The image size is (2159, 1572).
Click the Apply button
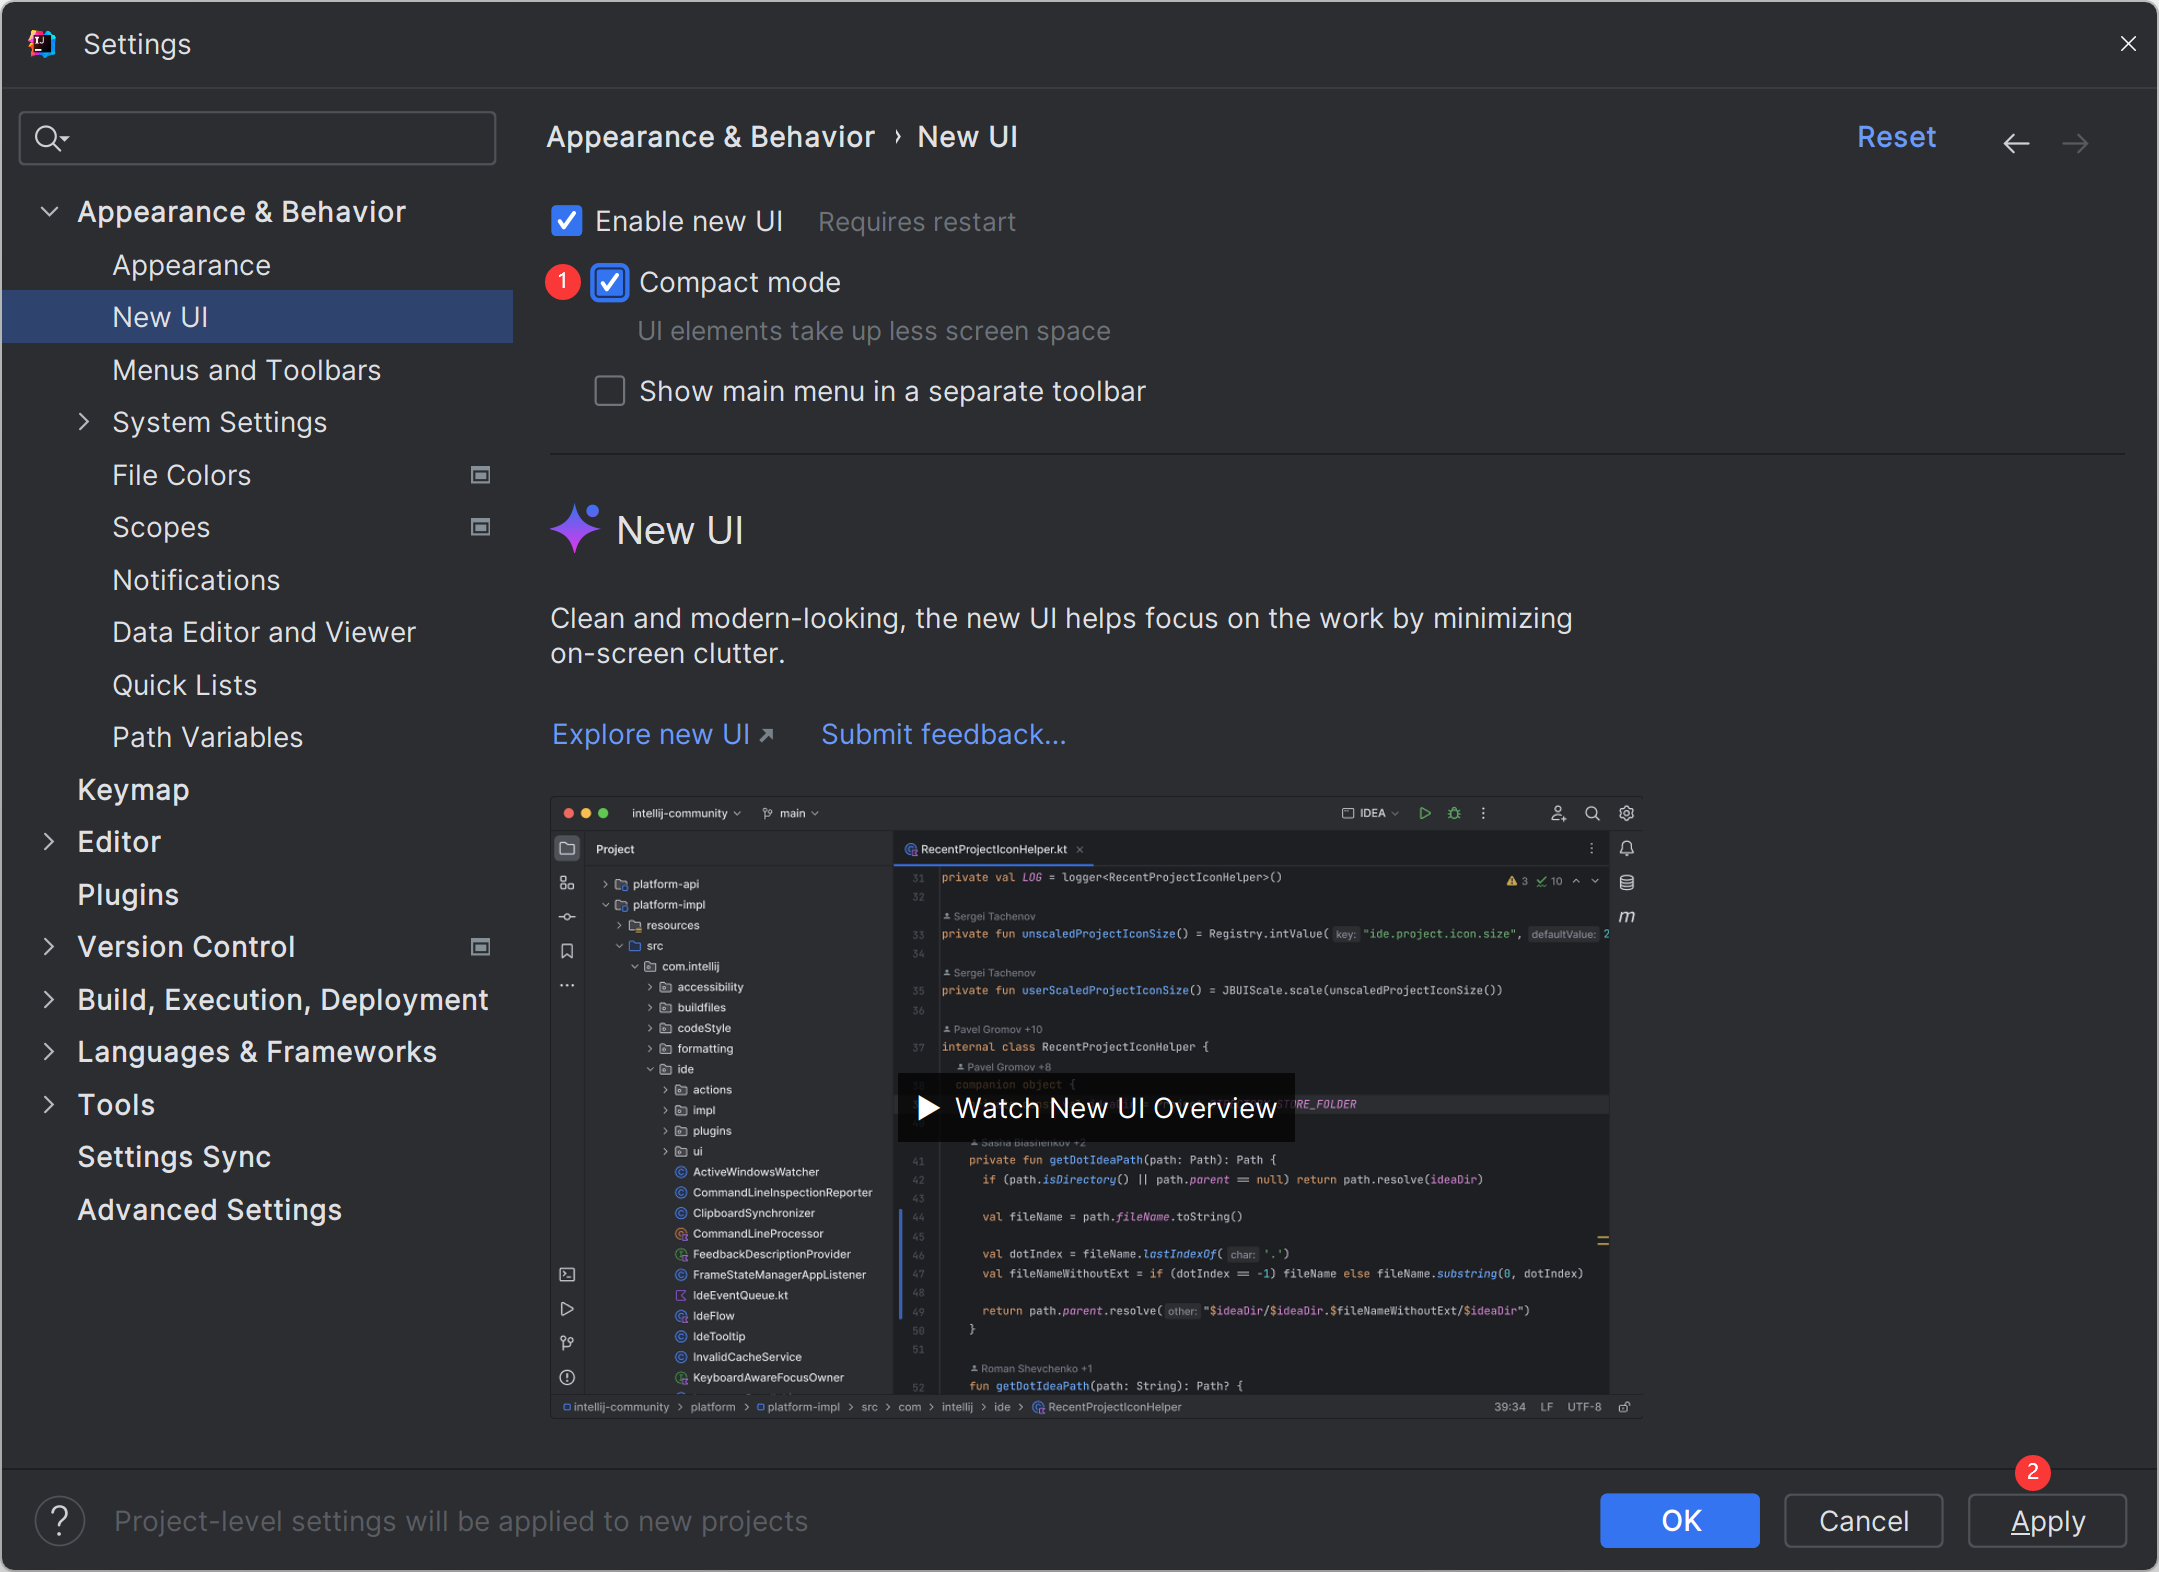coord(2047,1521)
